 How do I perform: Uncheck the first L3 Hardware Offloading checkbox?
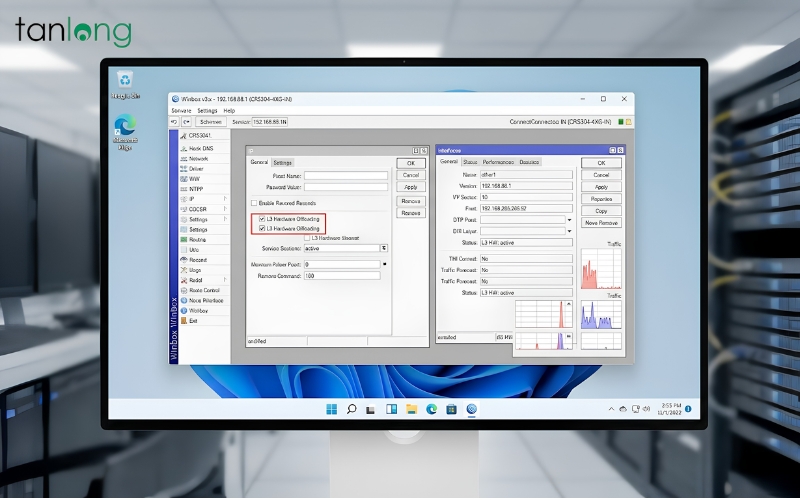click(x=262, y=218)
